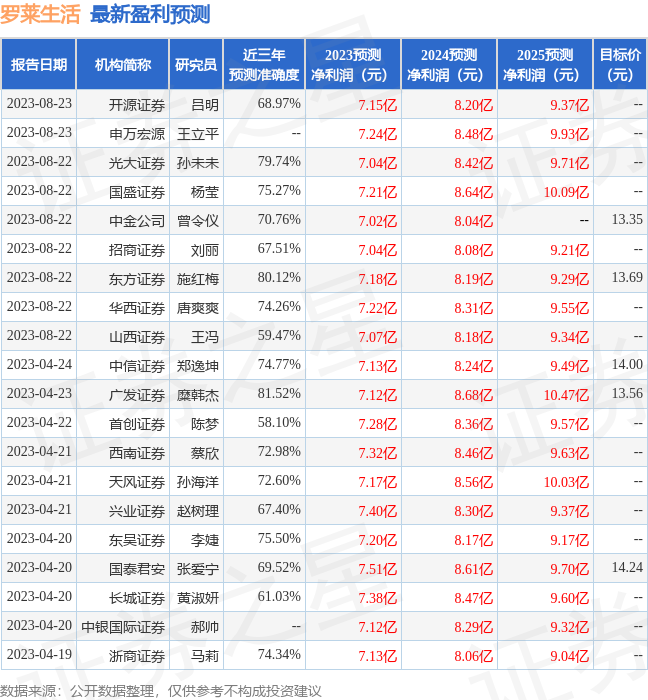This screenshot has height=700, width=648.
Task: Click the 2025预测净利润 column header
Action: click(x=545, y=64)
